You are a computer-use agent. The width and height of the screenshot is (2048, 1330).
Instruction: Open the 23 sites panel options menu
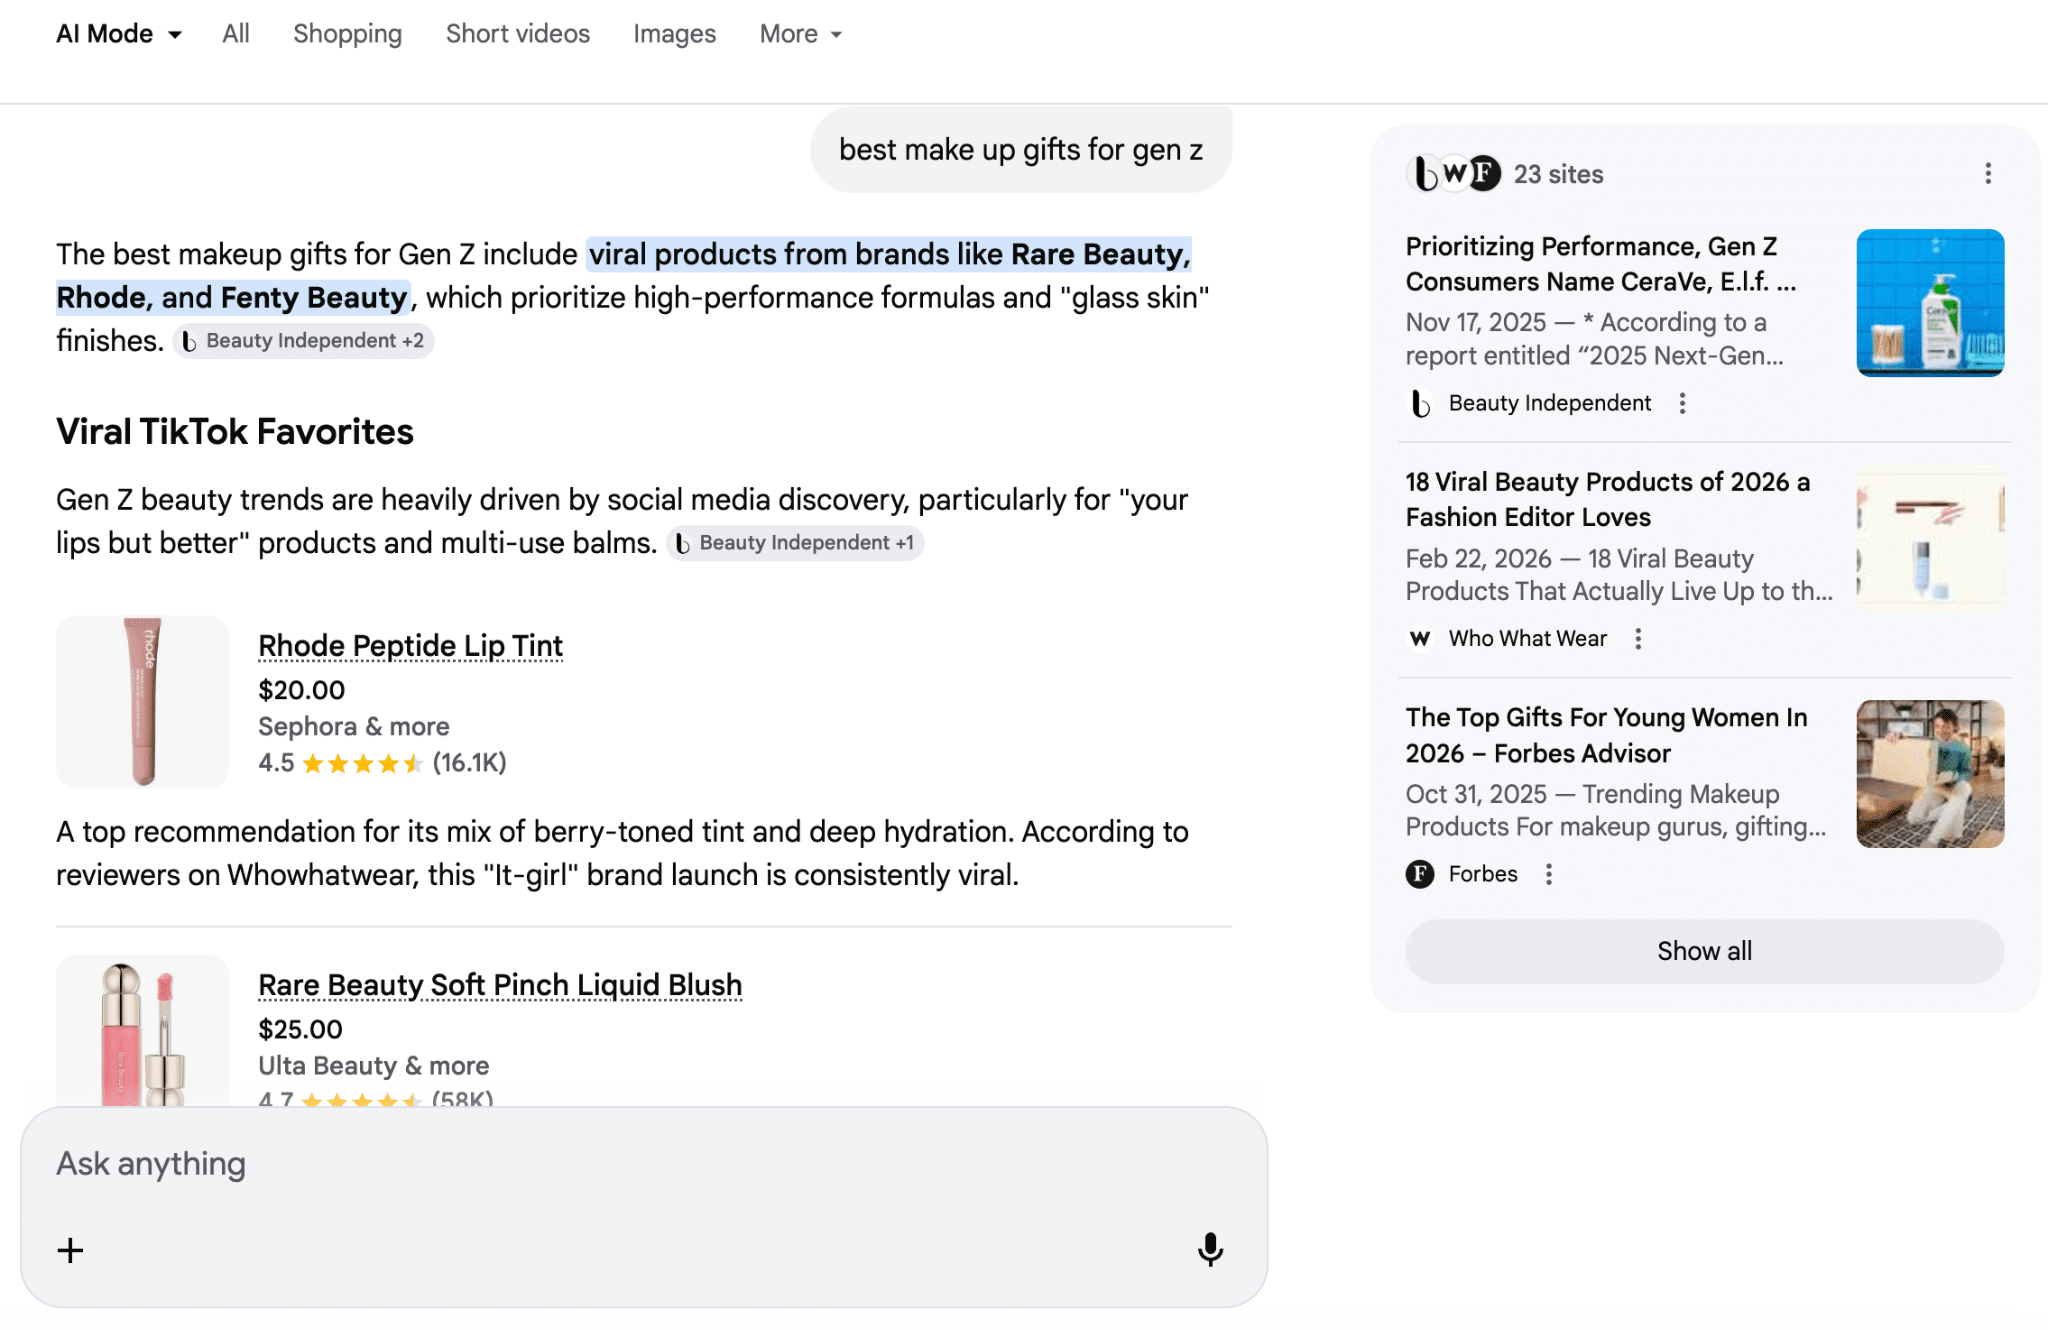pos(1988,174)
